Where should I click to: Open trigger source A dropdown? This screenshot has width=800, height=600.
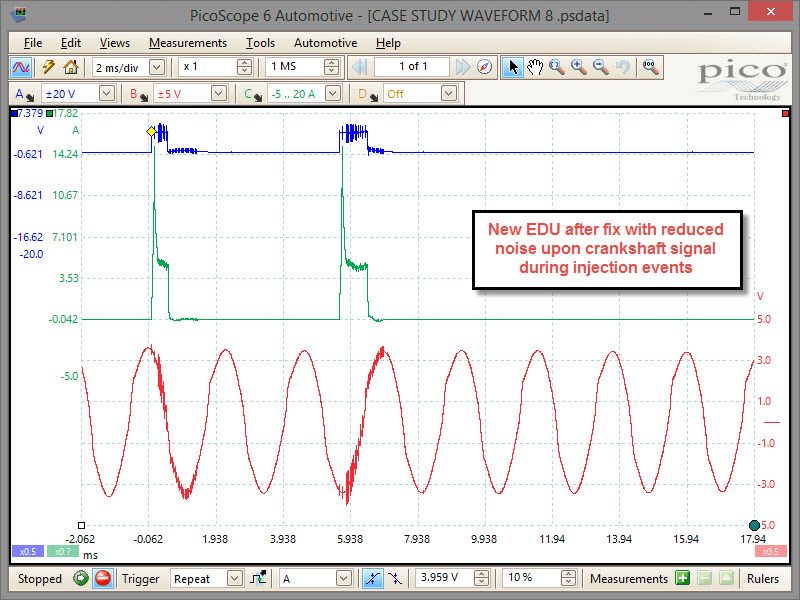point(344,578)
